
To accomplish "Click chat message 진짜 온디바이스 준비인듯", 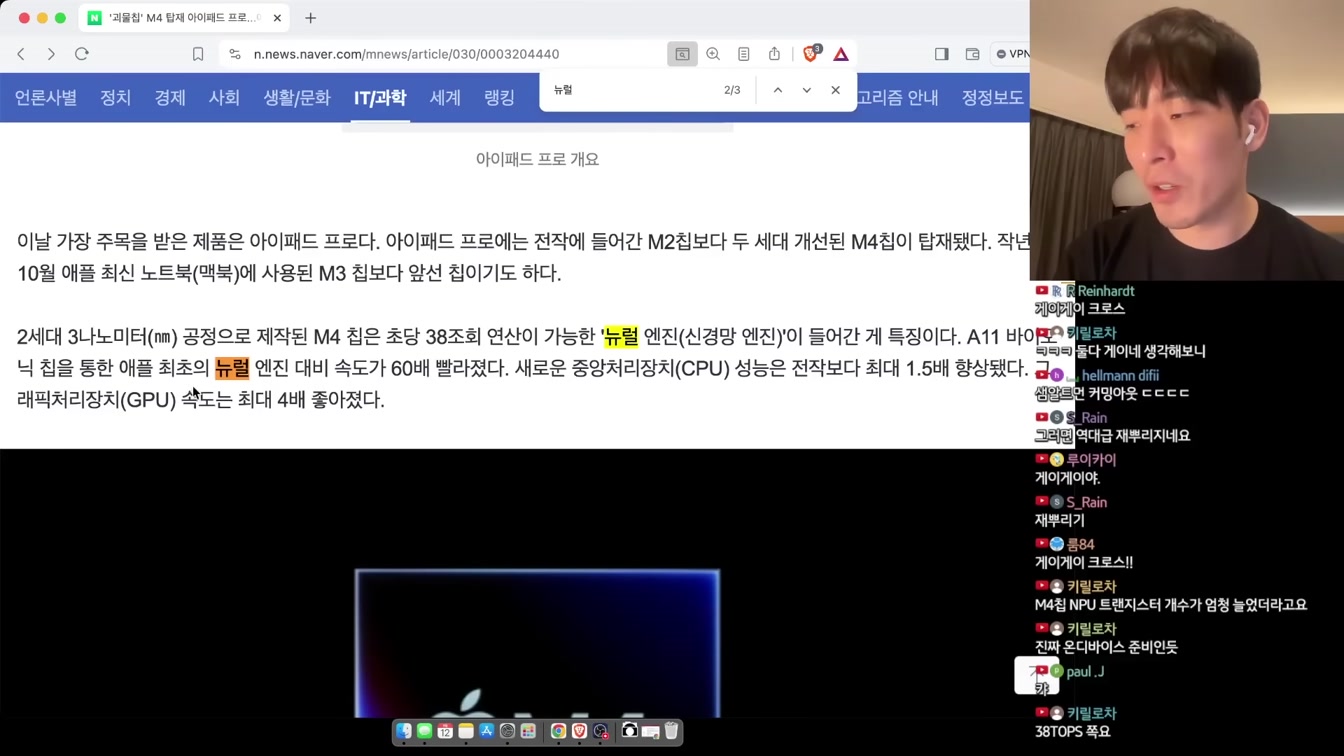I will click(1106, 647).
